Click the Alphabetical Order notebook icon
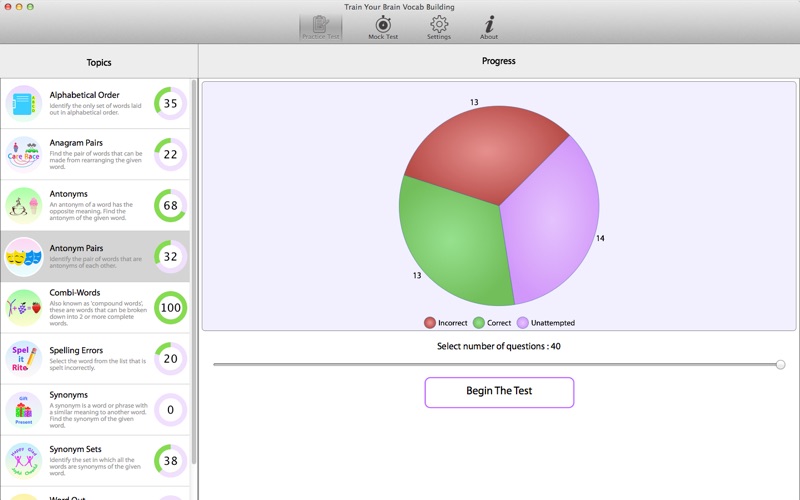Viewport: 800px width, 500px height. tap(23, 103)
